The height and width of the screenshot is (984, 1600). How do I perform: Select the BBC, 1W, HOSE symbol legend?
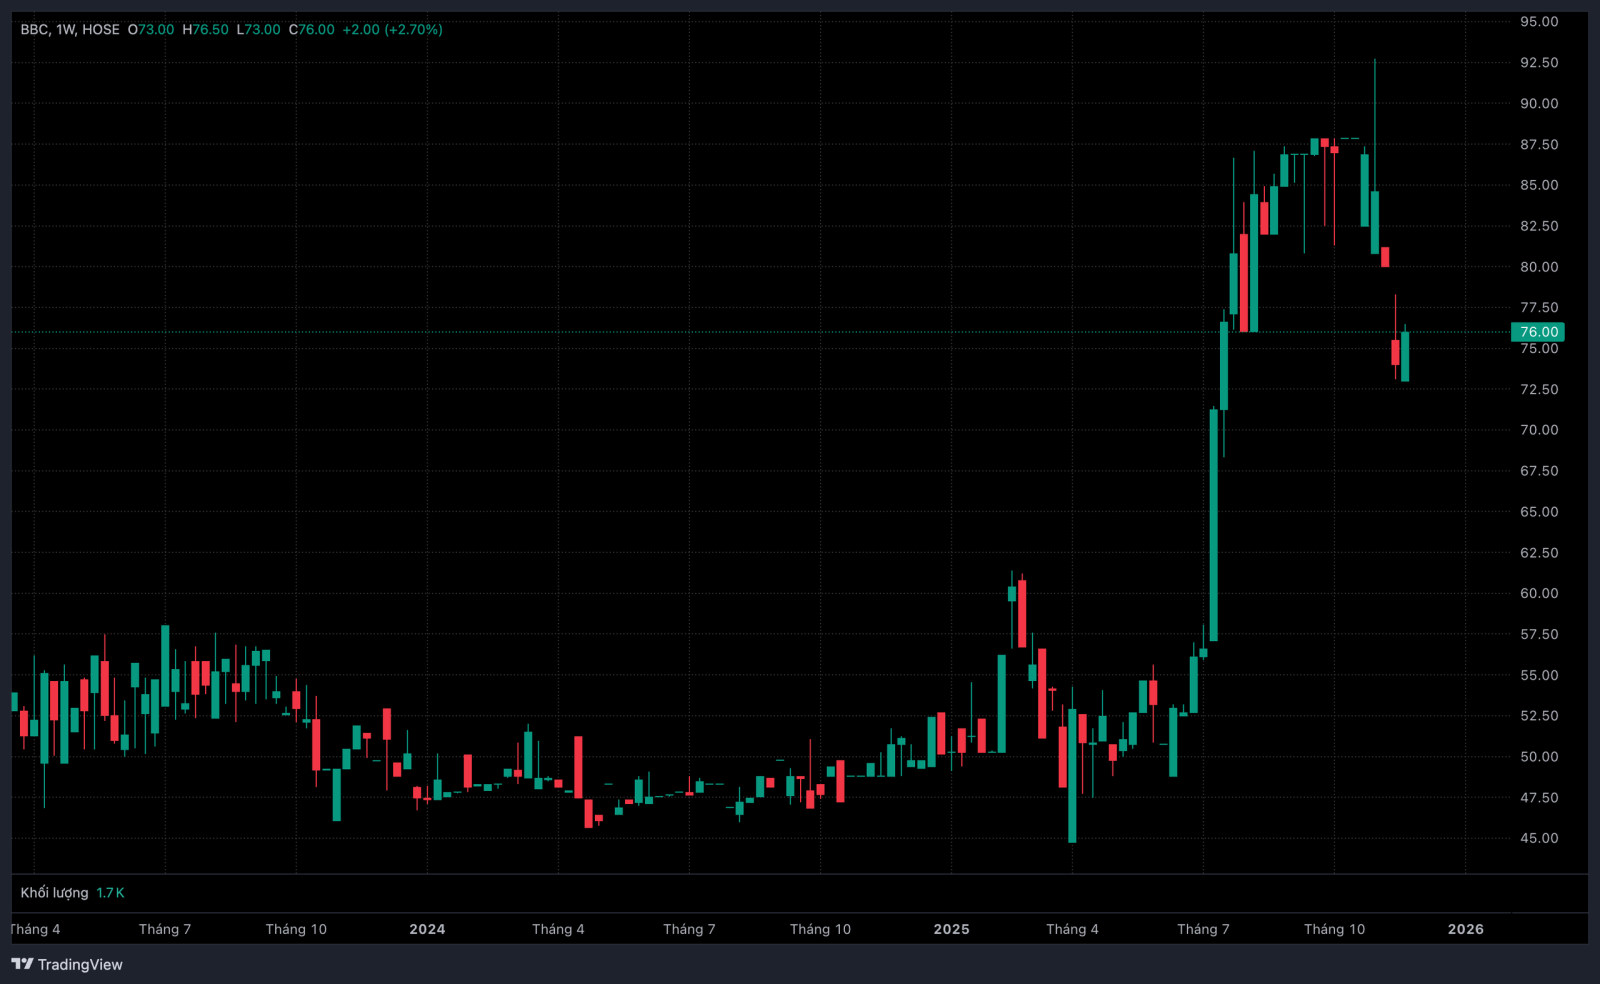(70, 30)
